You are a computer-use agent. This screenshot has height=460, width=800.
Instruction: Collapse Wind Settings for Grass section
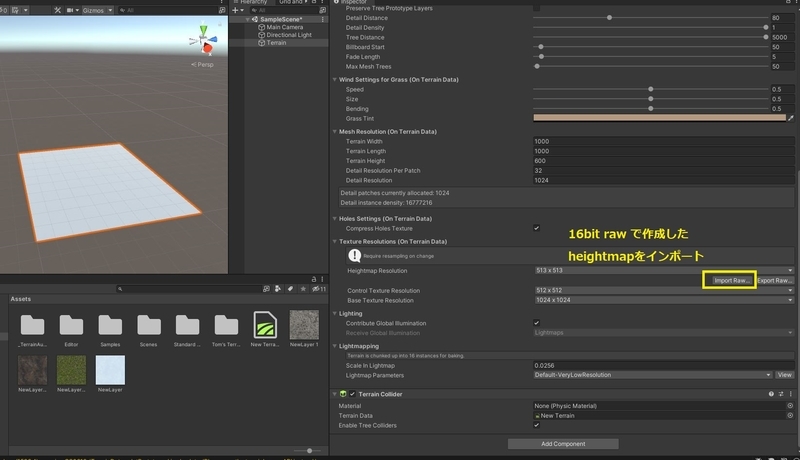click(335, 80)
